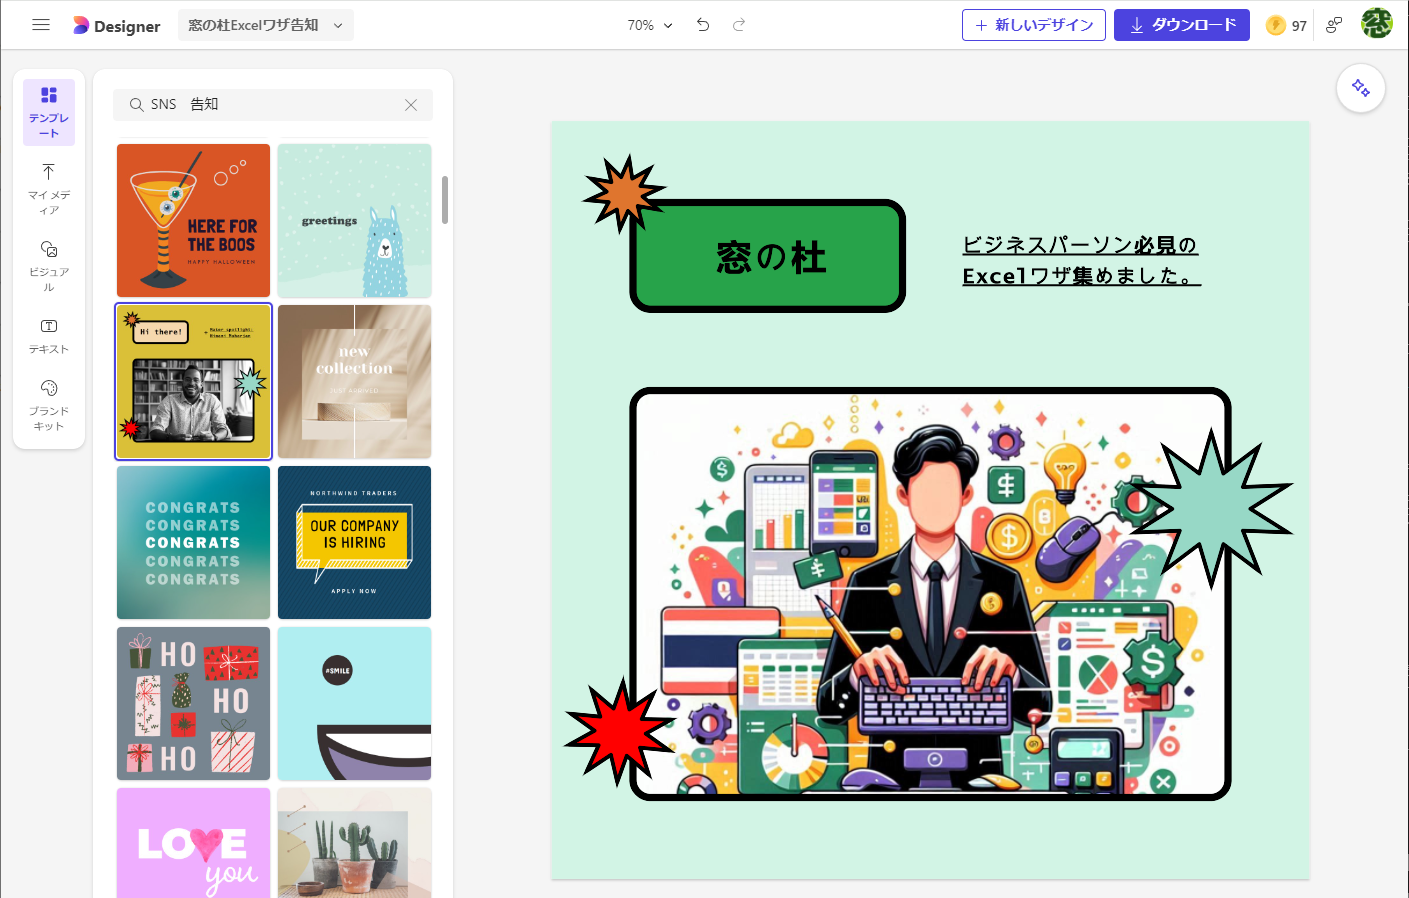The width and height of the screenshot is (1409, 898).
Task: Click the Designer logo
Action: (115, 25)
